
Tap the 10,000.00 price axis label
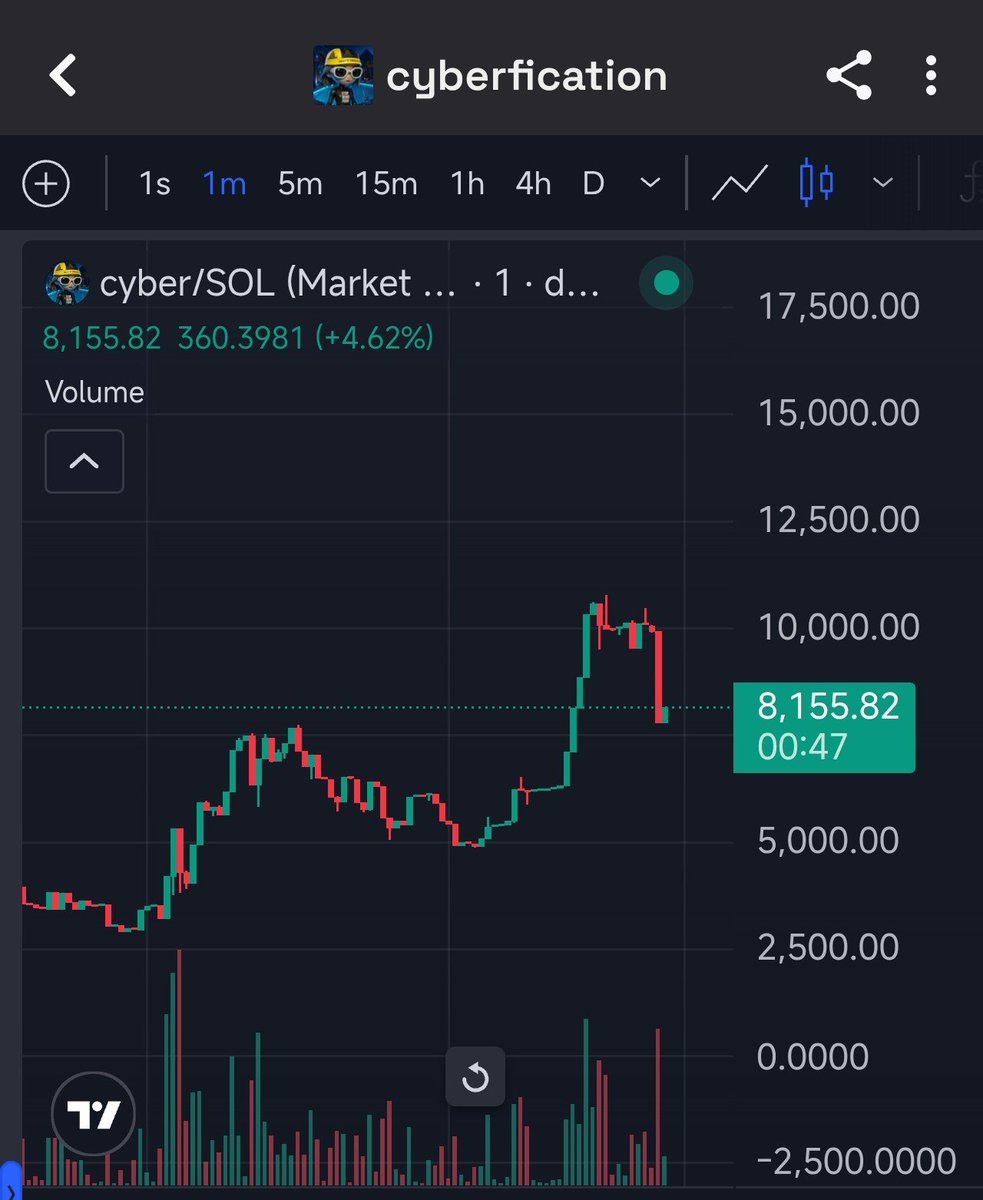tap(839, 627)
